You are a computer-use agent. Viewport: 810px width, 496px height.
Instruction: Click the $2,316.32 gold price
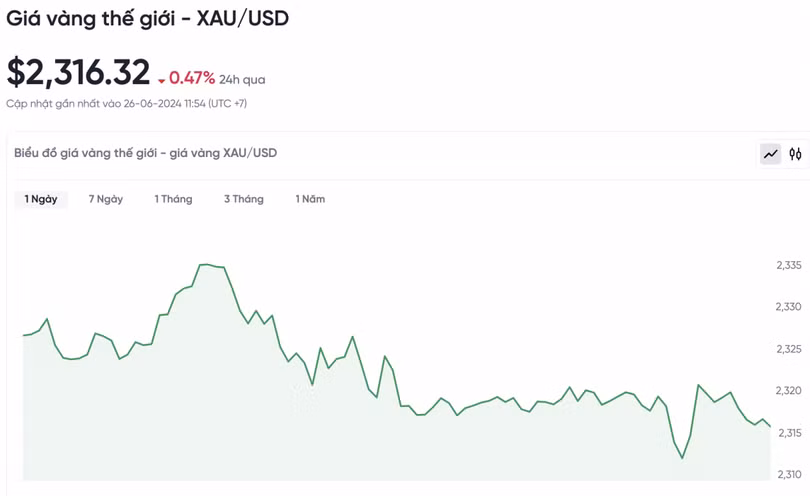(x=78, y=72)
